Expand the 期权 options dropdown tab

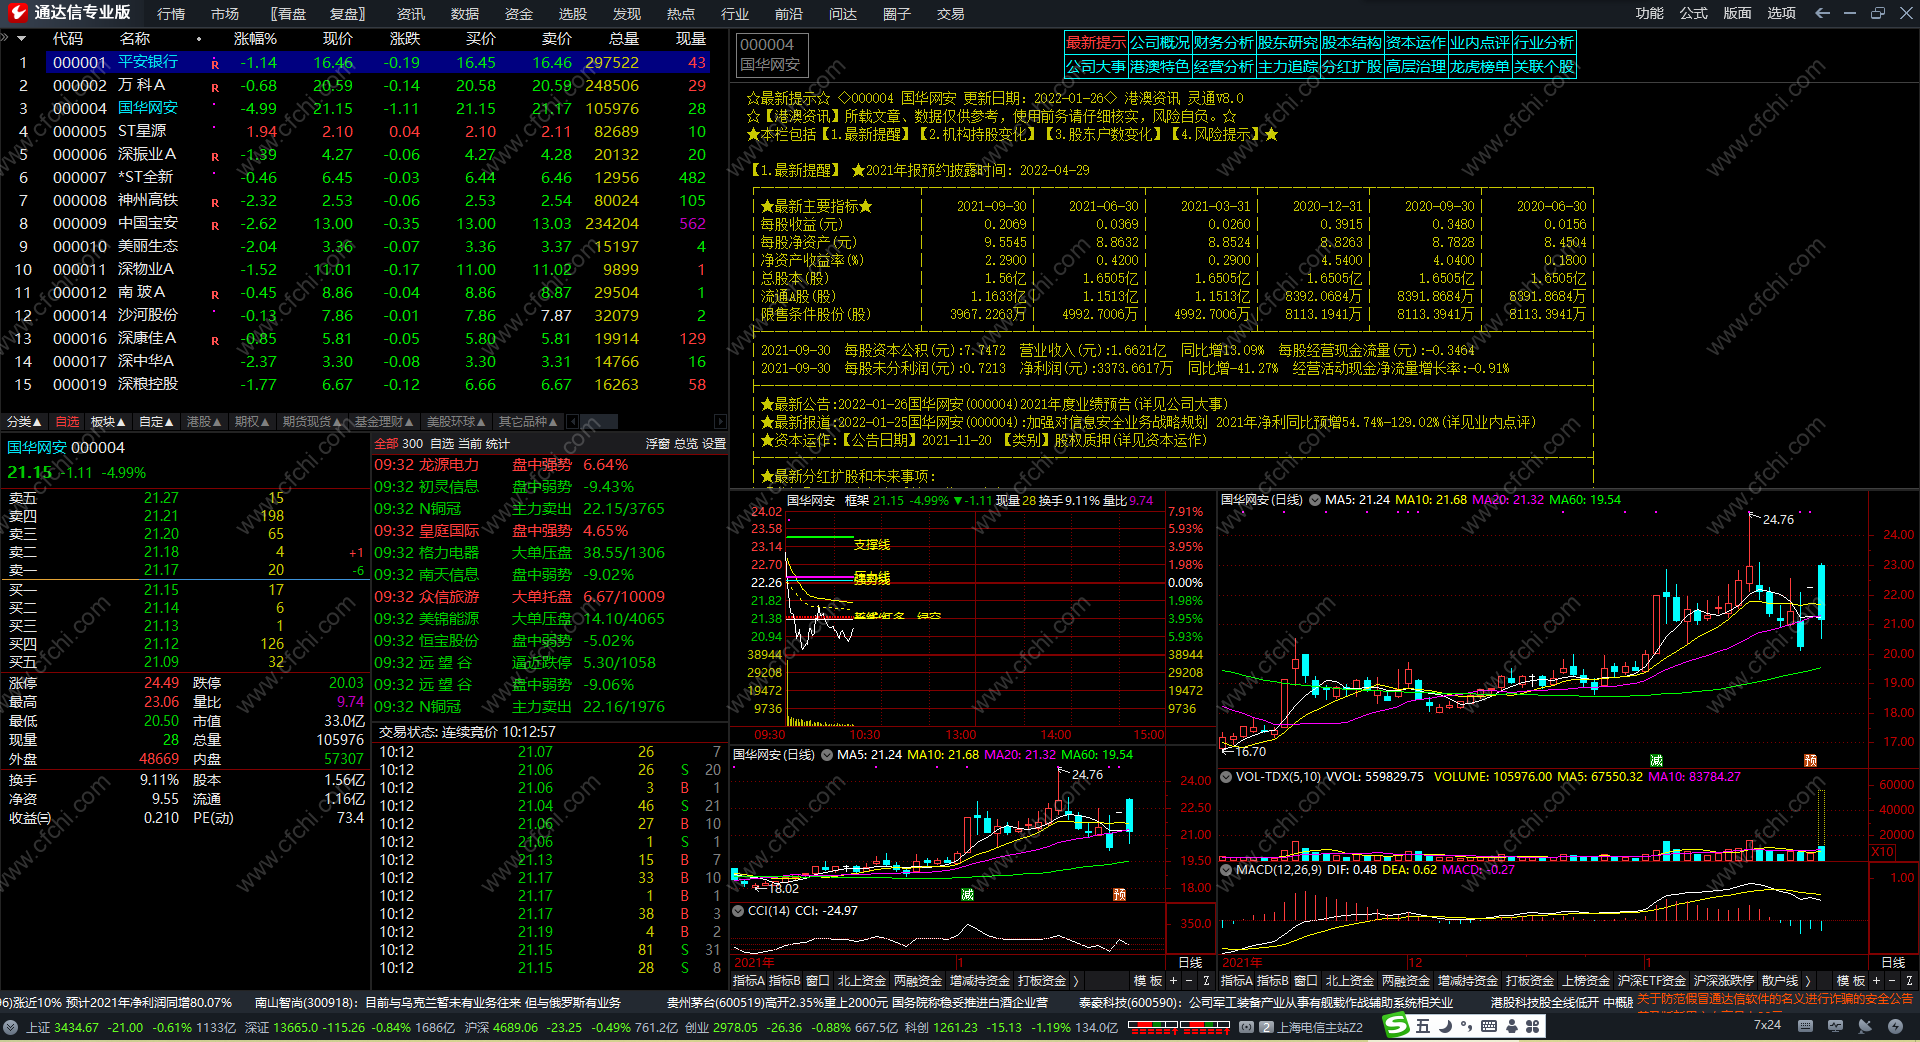coord(252,422)
